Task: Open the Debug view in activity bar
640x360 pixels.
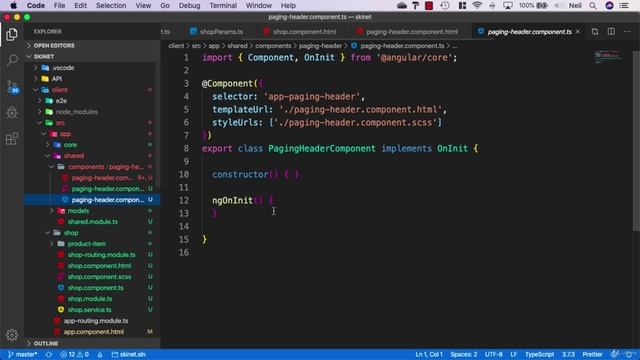Action: pyautogui.click(x=12, y=112)
